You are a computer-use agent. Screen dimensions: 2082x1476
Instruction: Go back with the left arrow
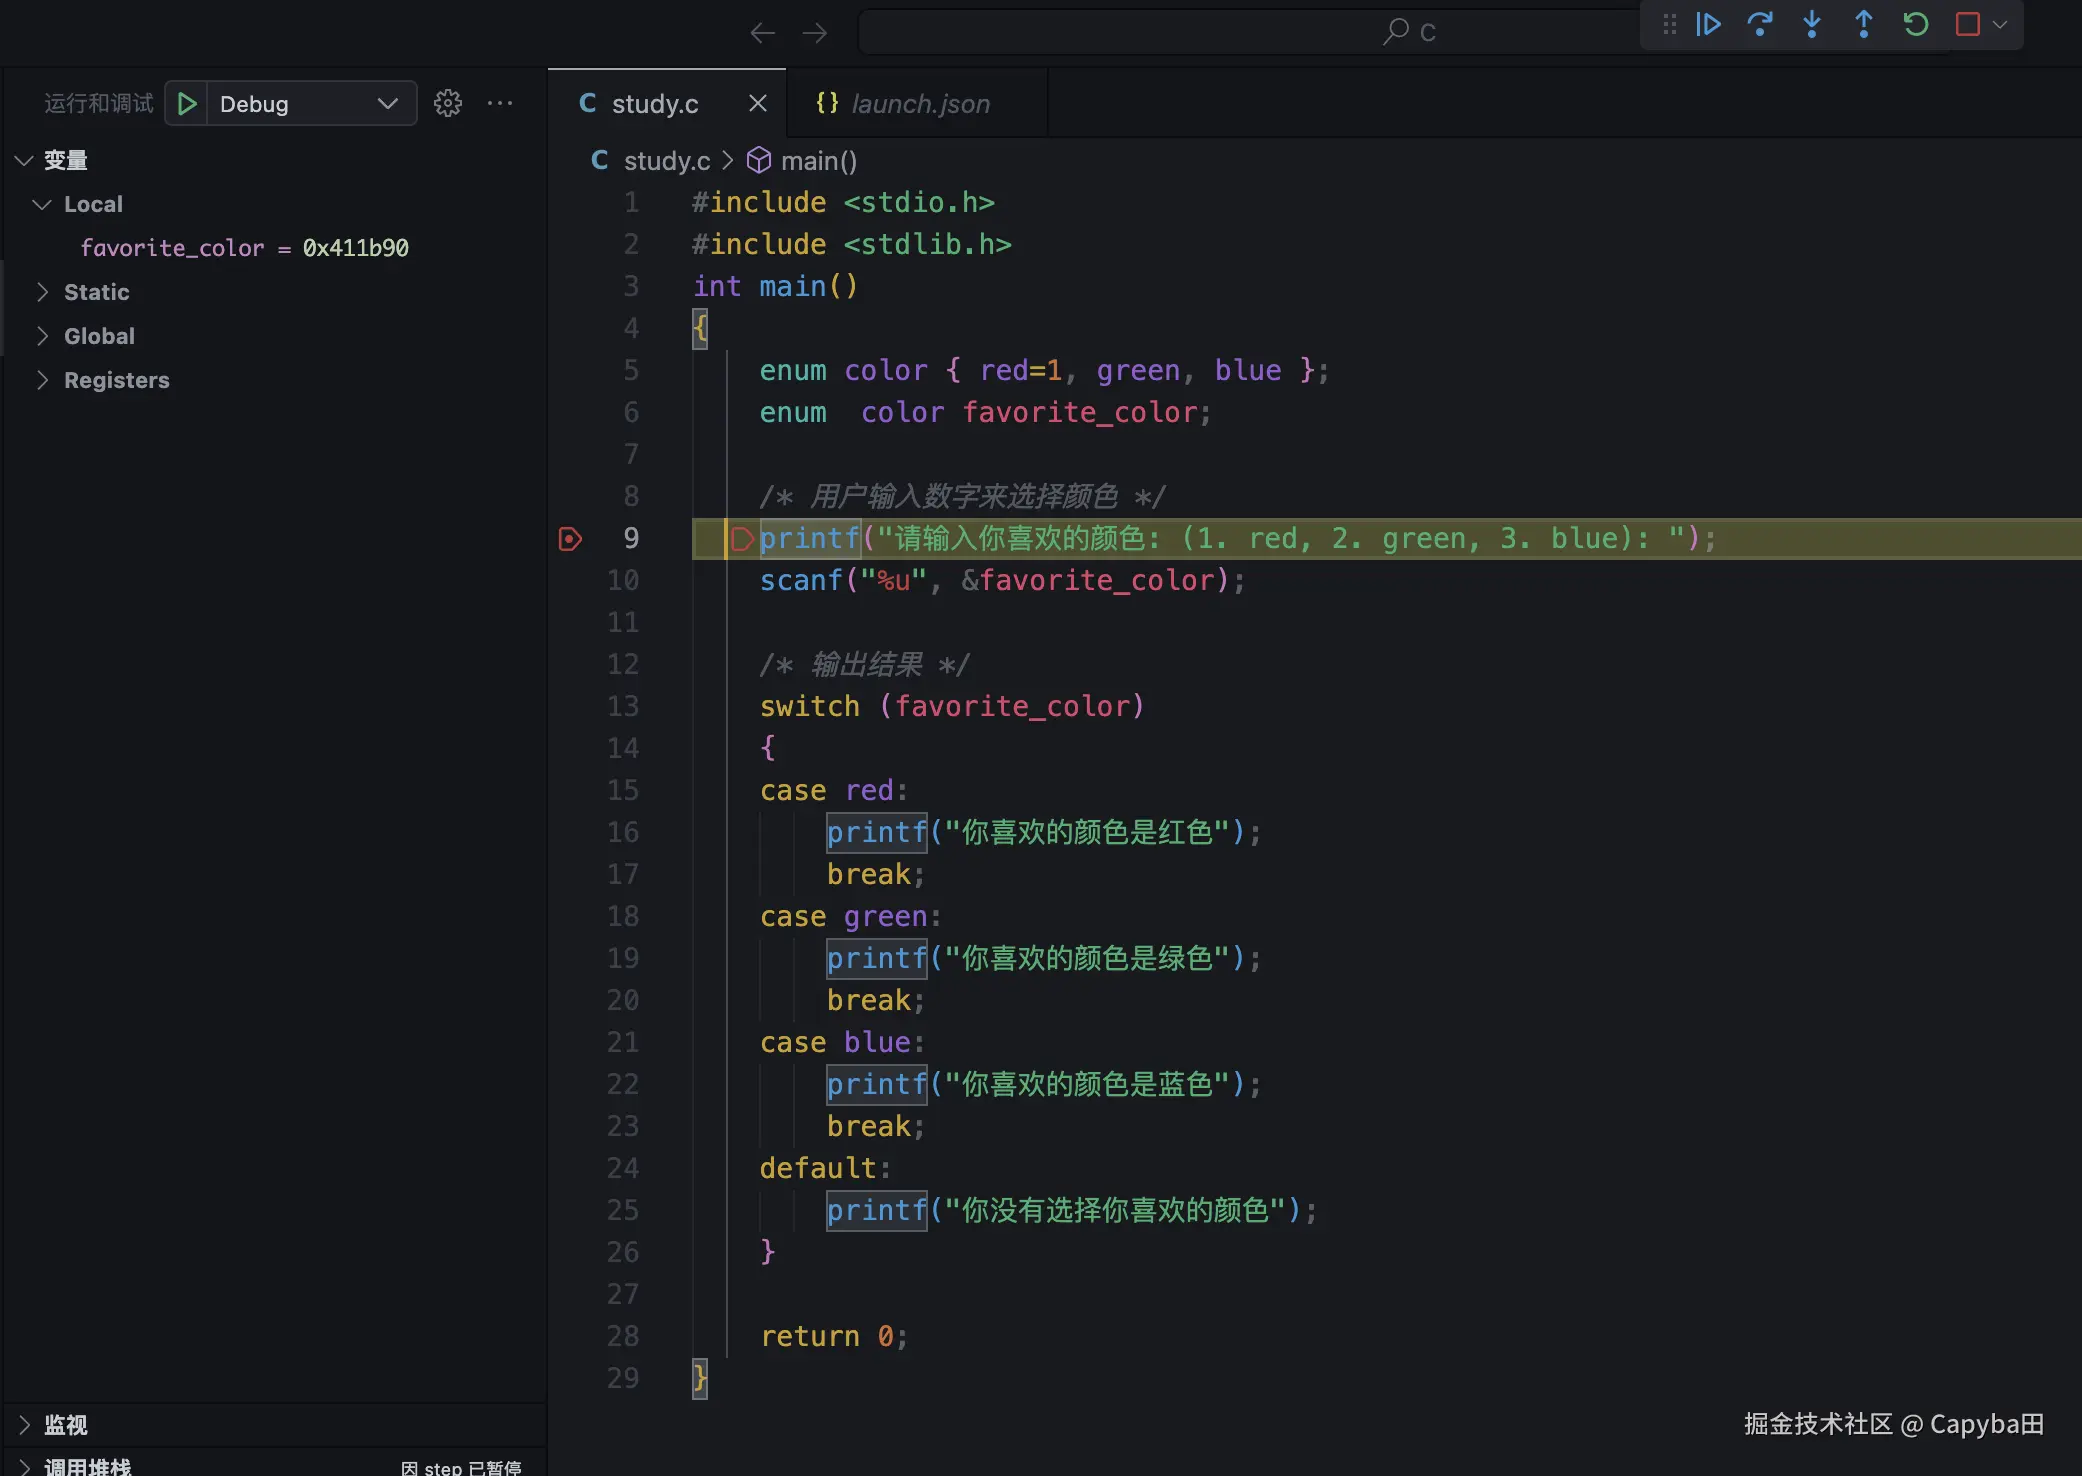coord(763,33)
